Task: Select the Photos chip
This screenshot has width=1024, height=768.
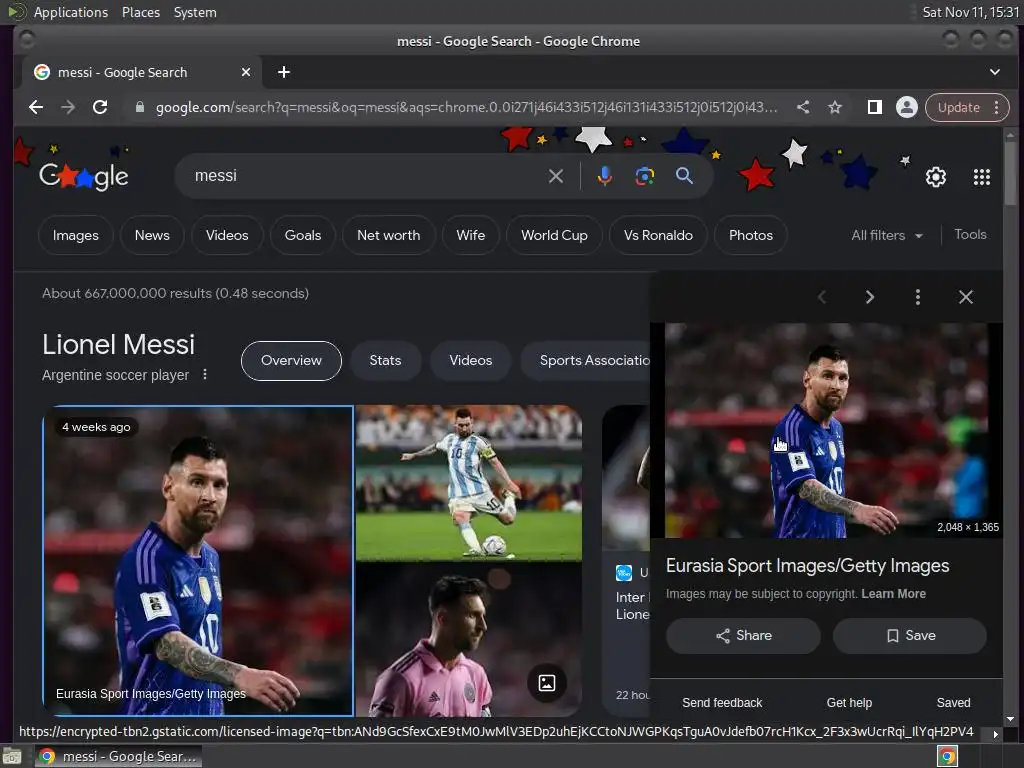Action: tap(751, 235)
